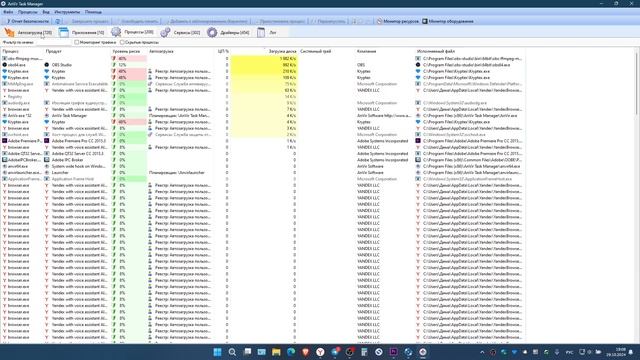
Task: Select the obs64.exe process row
Action: [263, 65]
